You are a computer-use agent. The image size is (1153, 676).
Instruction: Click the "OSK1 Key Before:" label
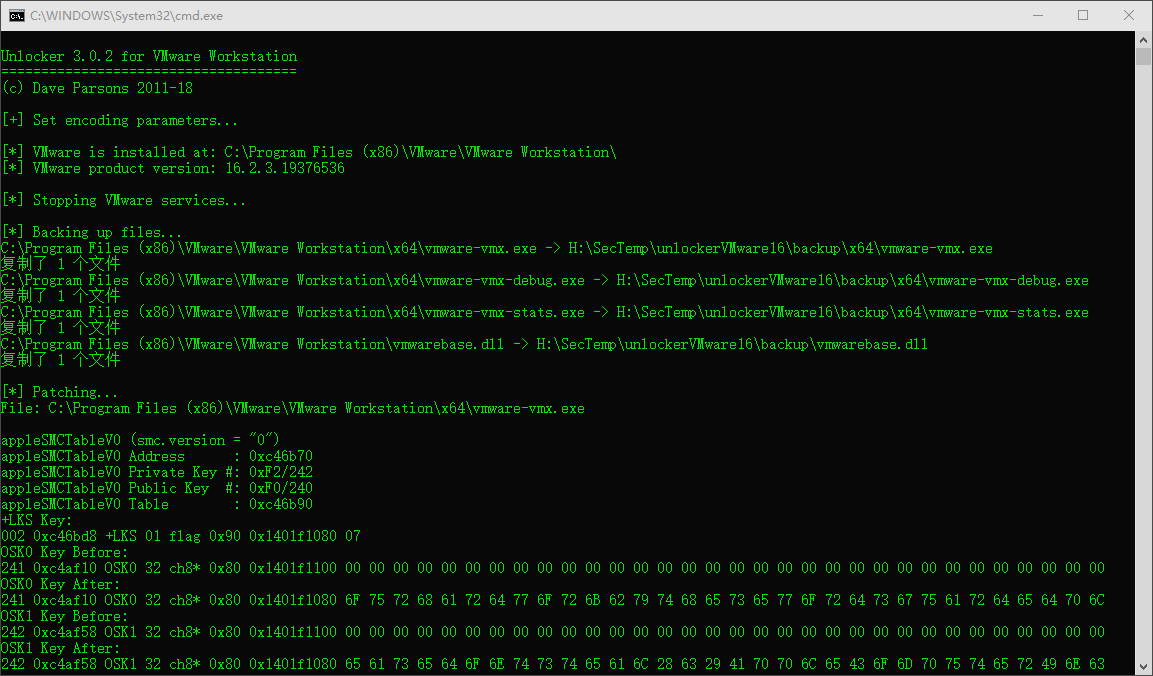(65, 616)
